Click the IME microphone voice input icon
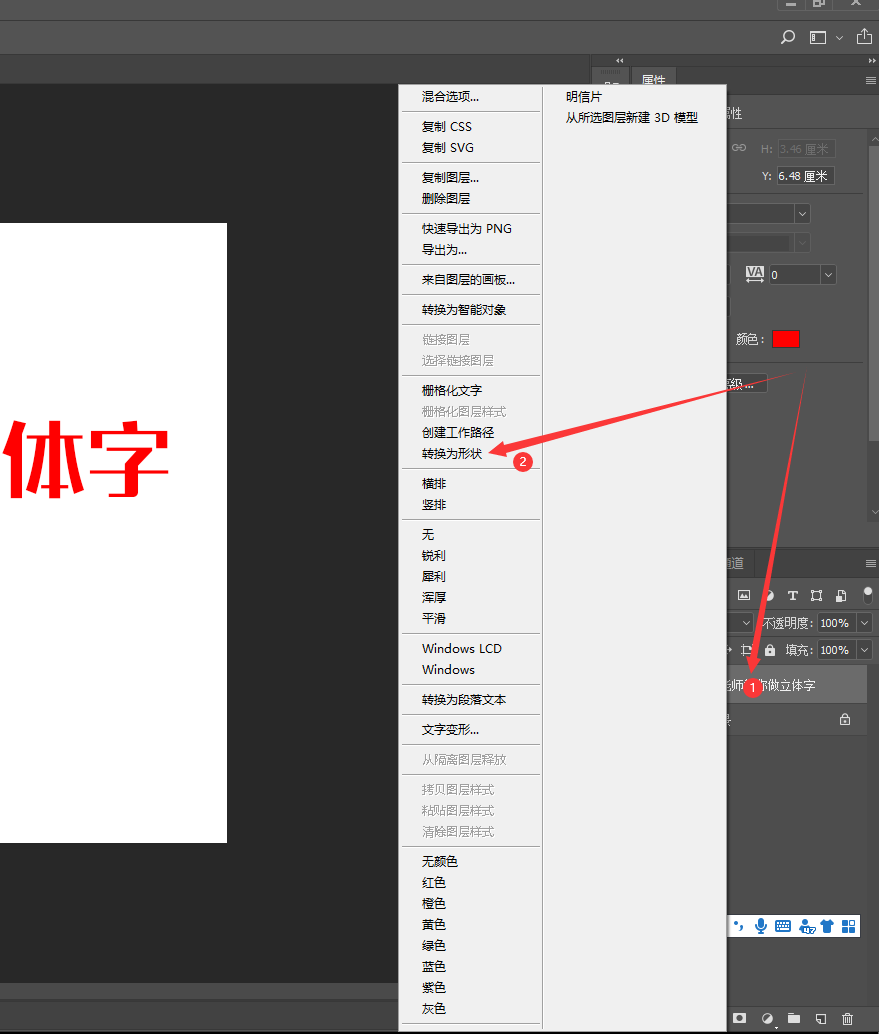The image size is (879, 1034). click(x=761, y=926)
